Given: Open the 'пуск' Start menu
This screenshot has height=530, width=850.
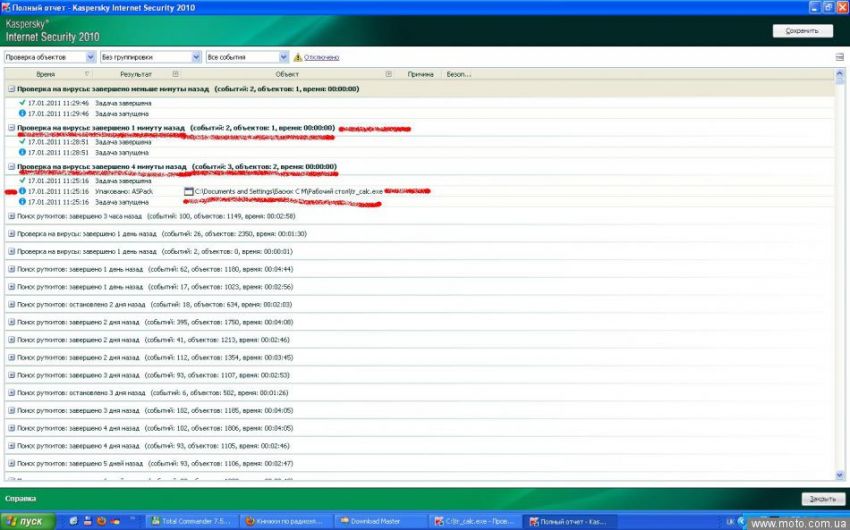Looking at the screenshot, I should 28,521.
